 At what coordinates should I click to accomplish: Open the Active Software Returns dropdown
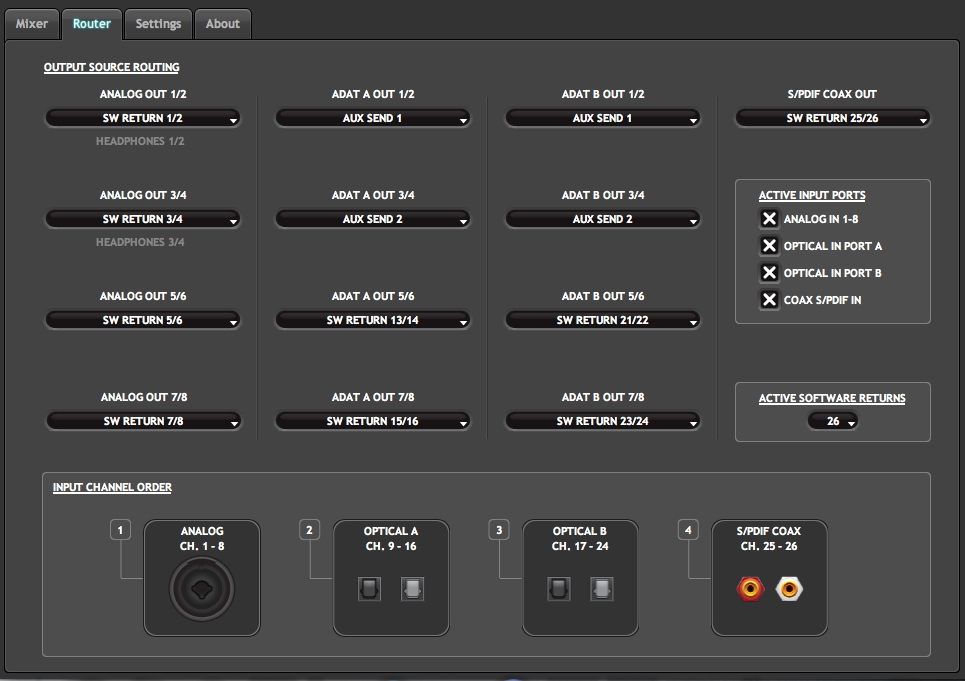click(832, 422)
